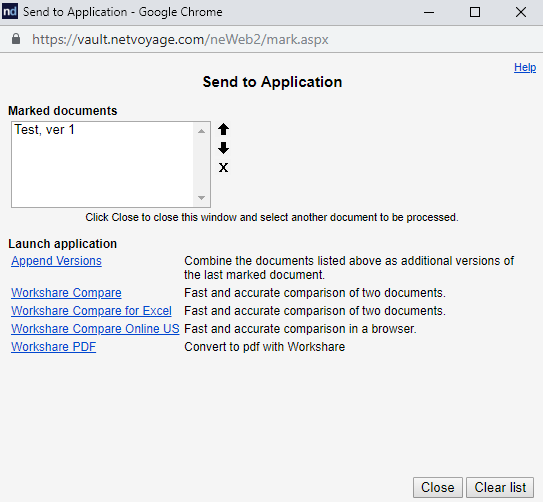Click the Close button
Viewport: 543px width, 502px height.
[437, 487]
